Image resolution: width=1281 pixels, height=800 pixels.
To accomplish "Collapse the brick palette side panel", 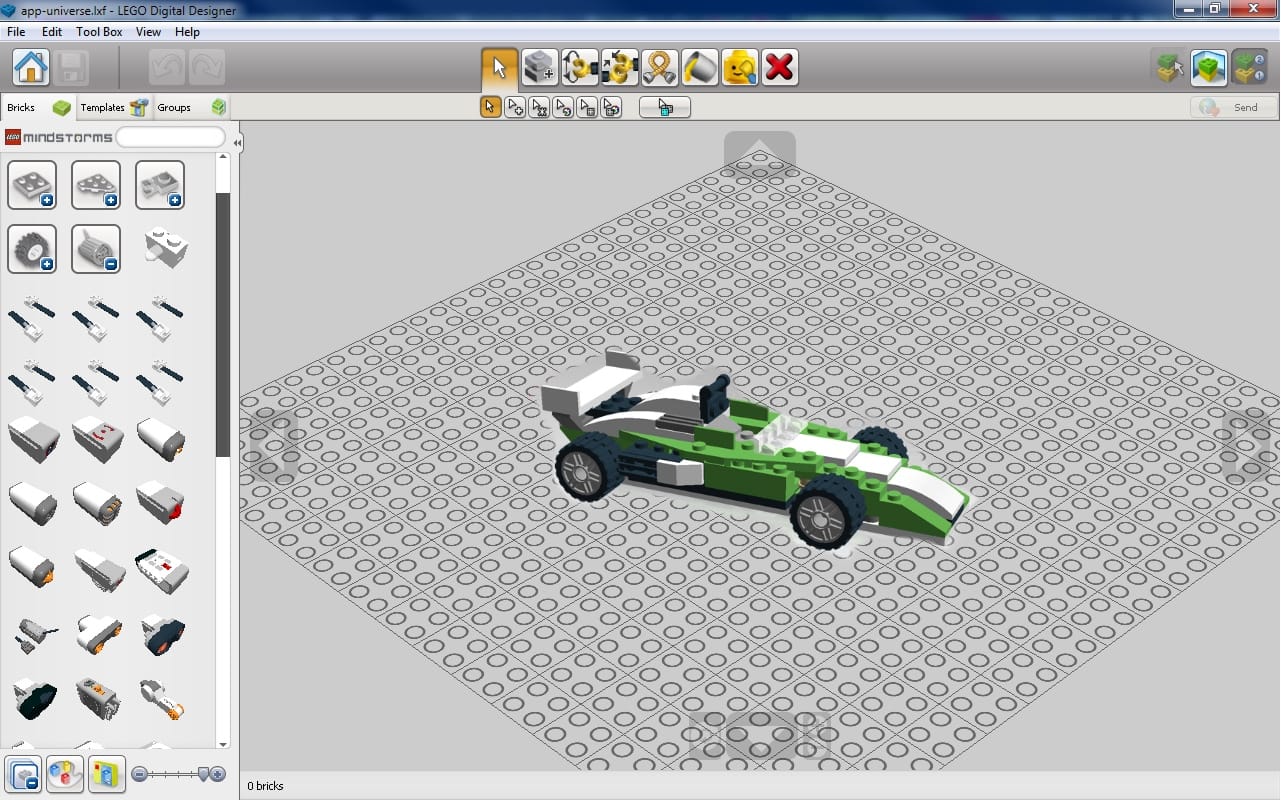I will pos(237,143).
